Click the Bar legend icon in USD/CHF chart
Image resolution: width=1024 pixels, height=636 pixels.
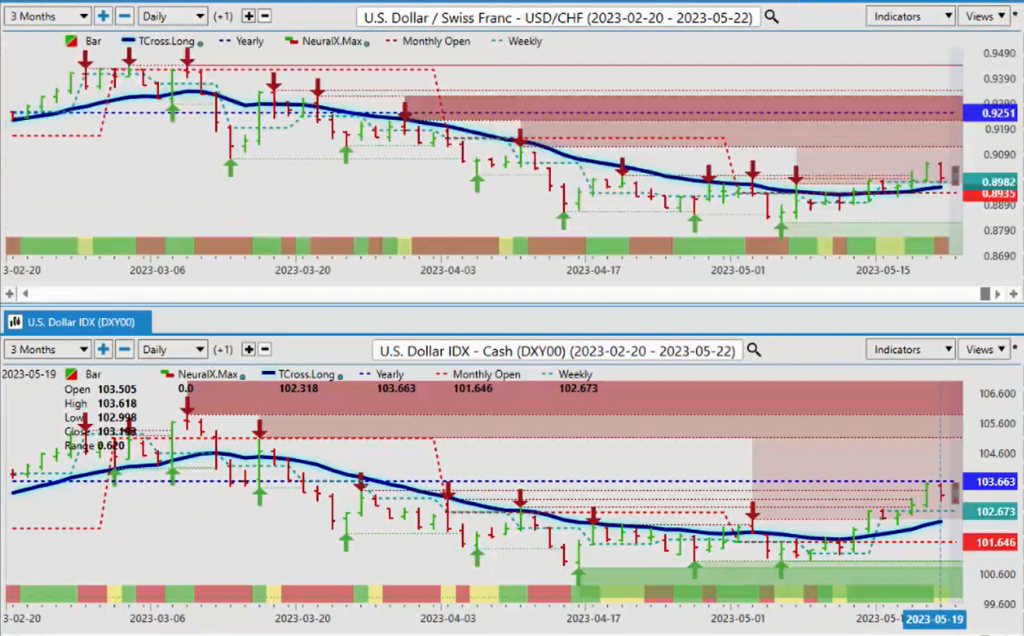pos(71,41)
